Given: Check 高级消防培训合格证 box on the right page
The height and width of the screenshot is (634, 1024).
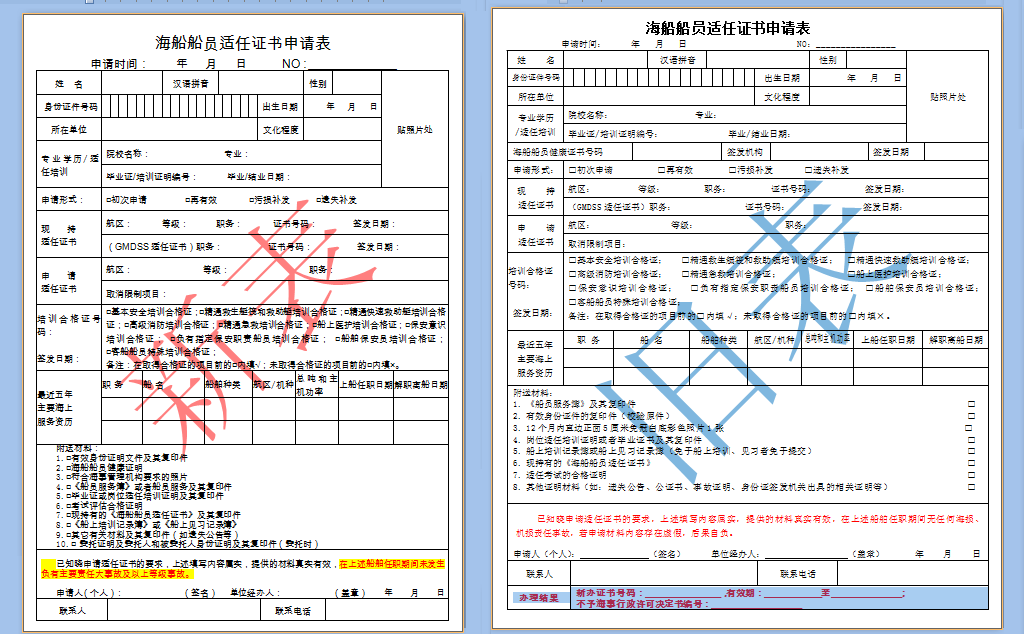Looking at the screenshot, I should [x=573, y=274].
